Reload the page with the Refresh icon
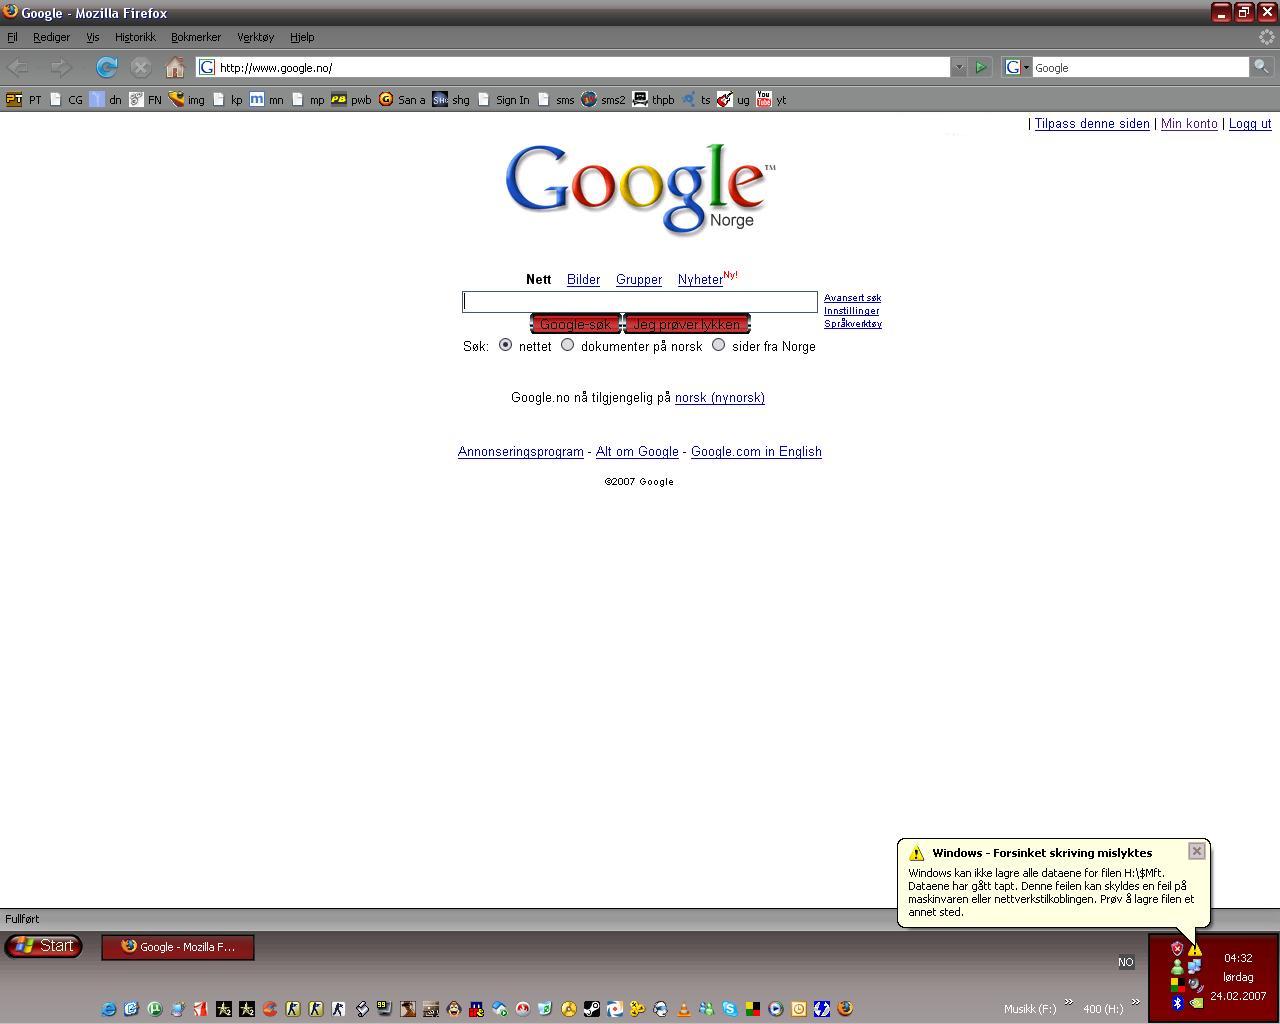Image resolution: width=1280 pixels, height=1024 pixels. click(107, 67)
